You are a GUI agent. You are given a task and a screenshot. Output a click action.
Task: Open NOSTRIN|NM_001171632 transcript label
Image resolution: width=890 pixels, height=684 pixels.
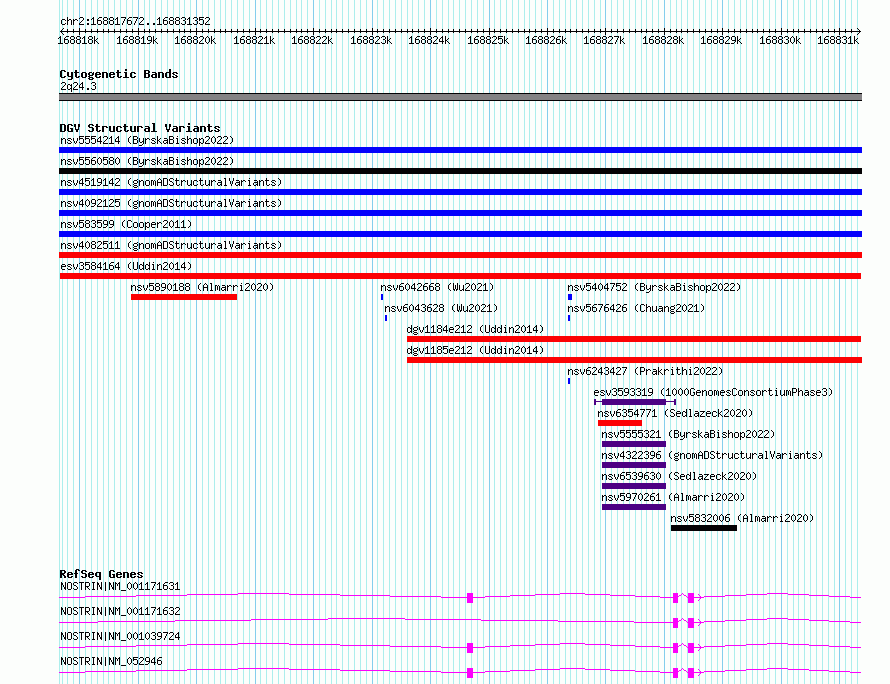tap(120, 611)
